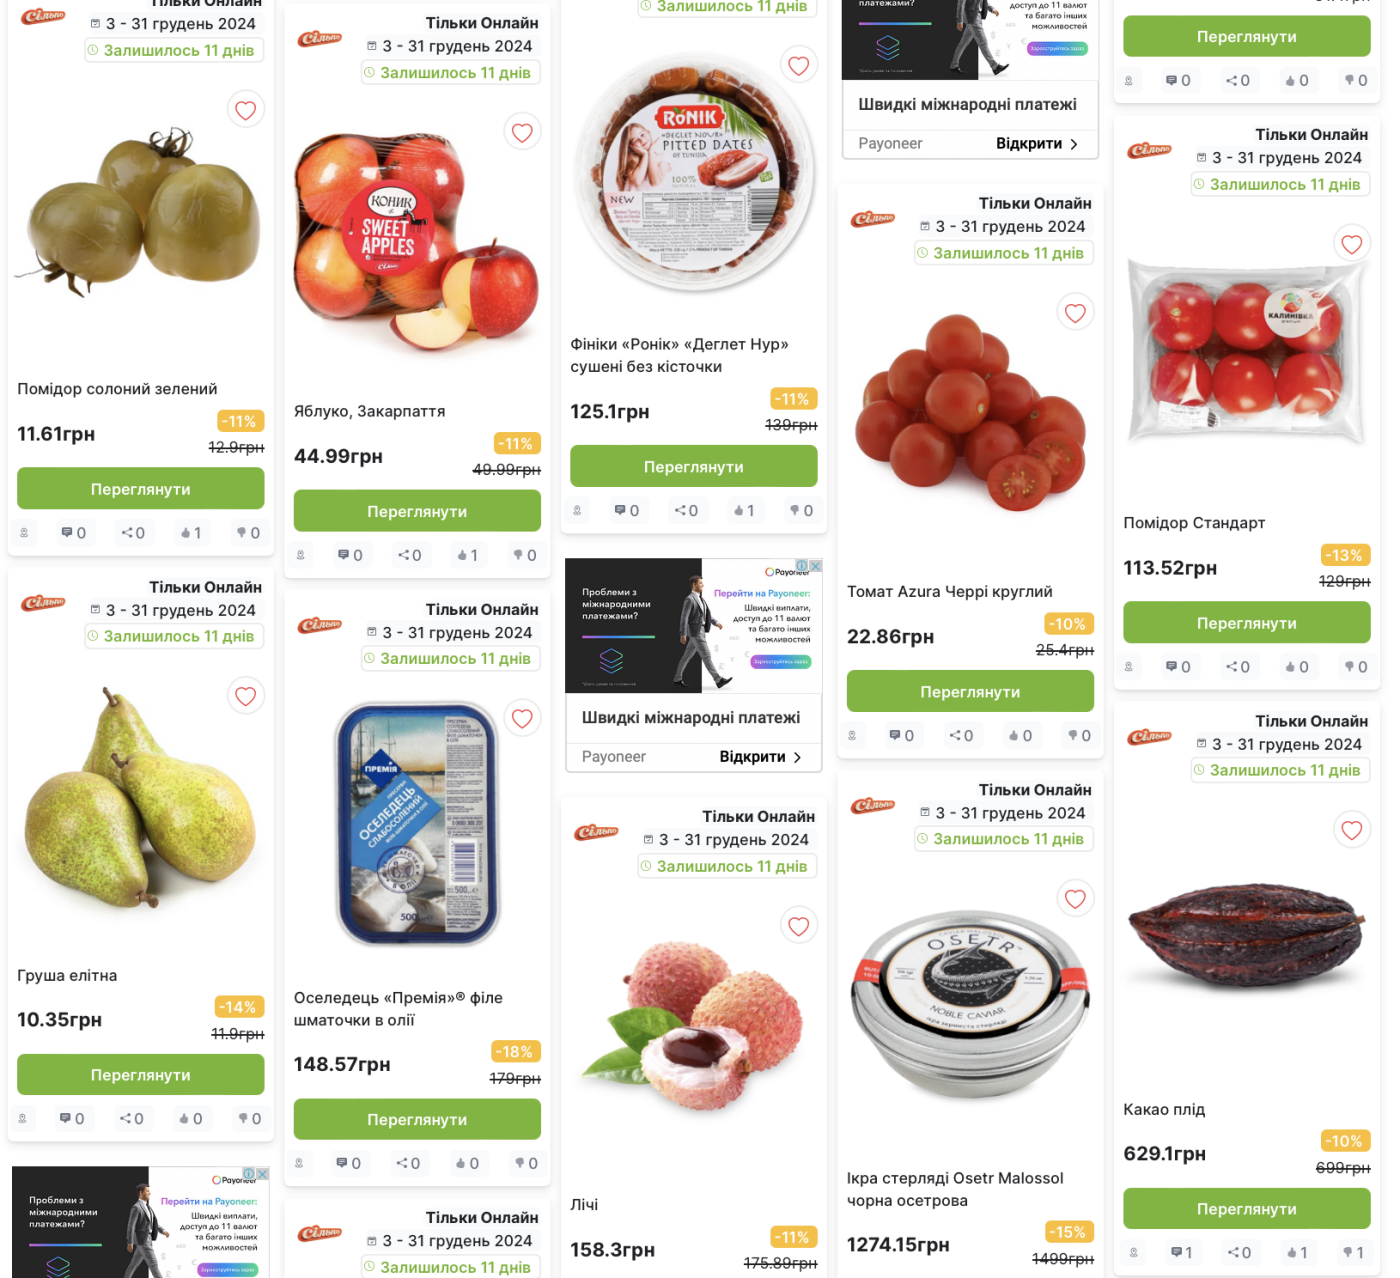Close the Payoneer ad in center column
1400x1278 pixels.
(x=816, y=566)
